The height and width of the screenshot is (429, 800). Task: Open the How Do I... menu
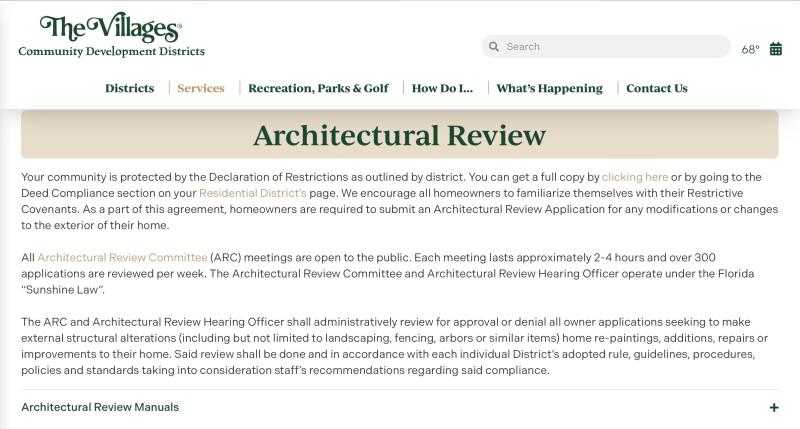pyautogui.click(x=442, y=88)
